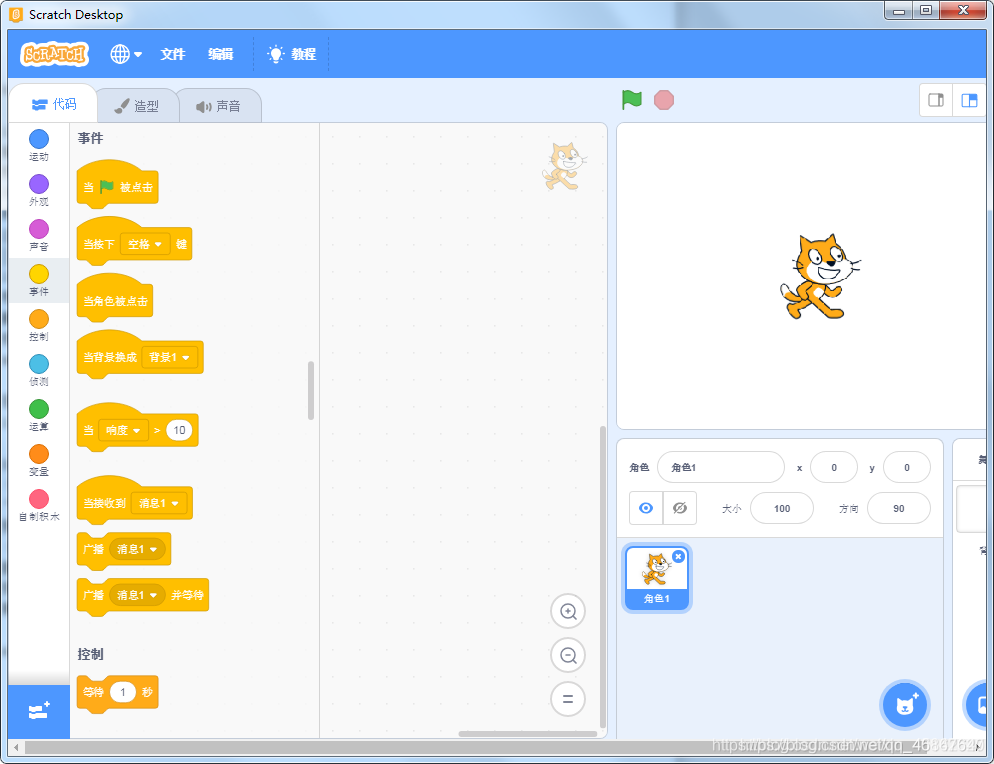
Task: Click the value 10 field
Action: tap(179, 430)
